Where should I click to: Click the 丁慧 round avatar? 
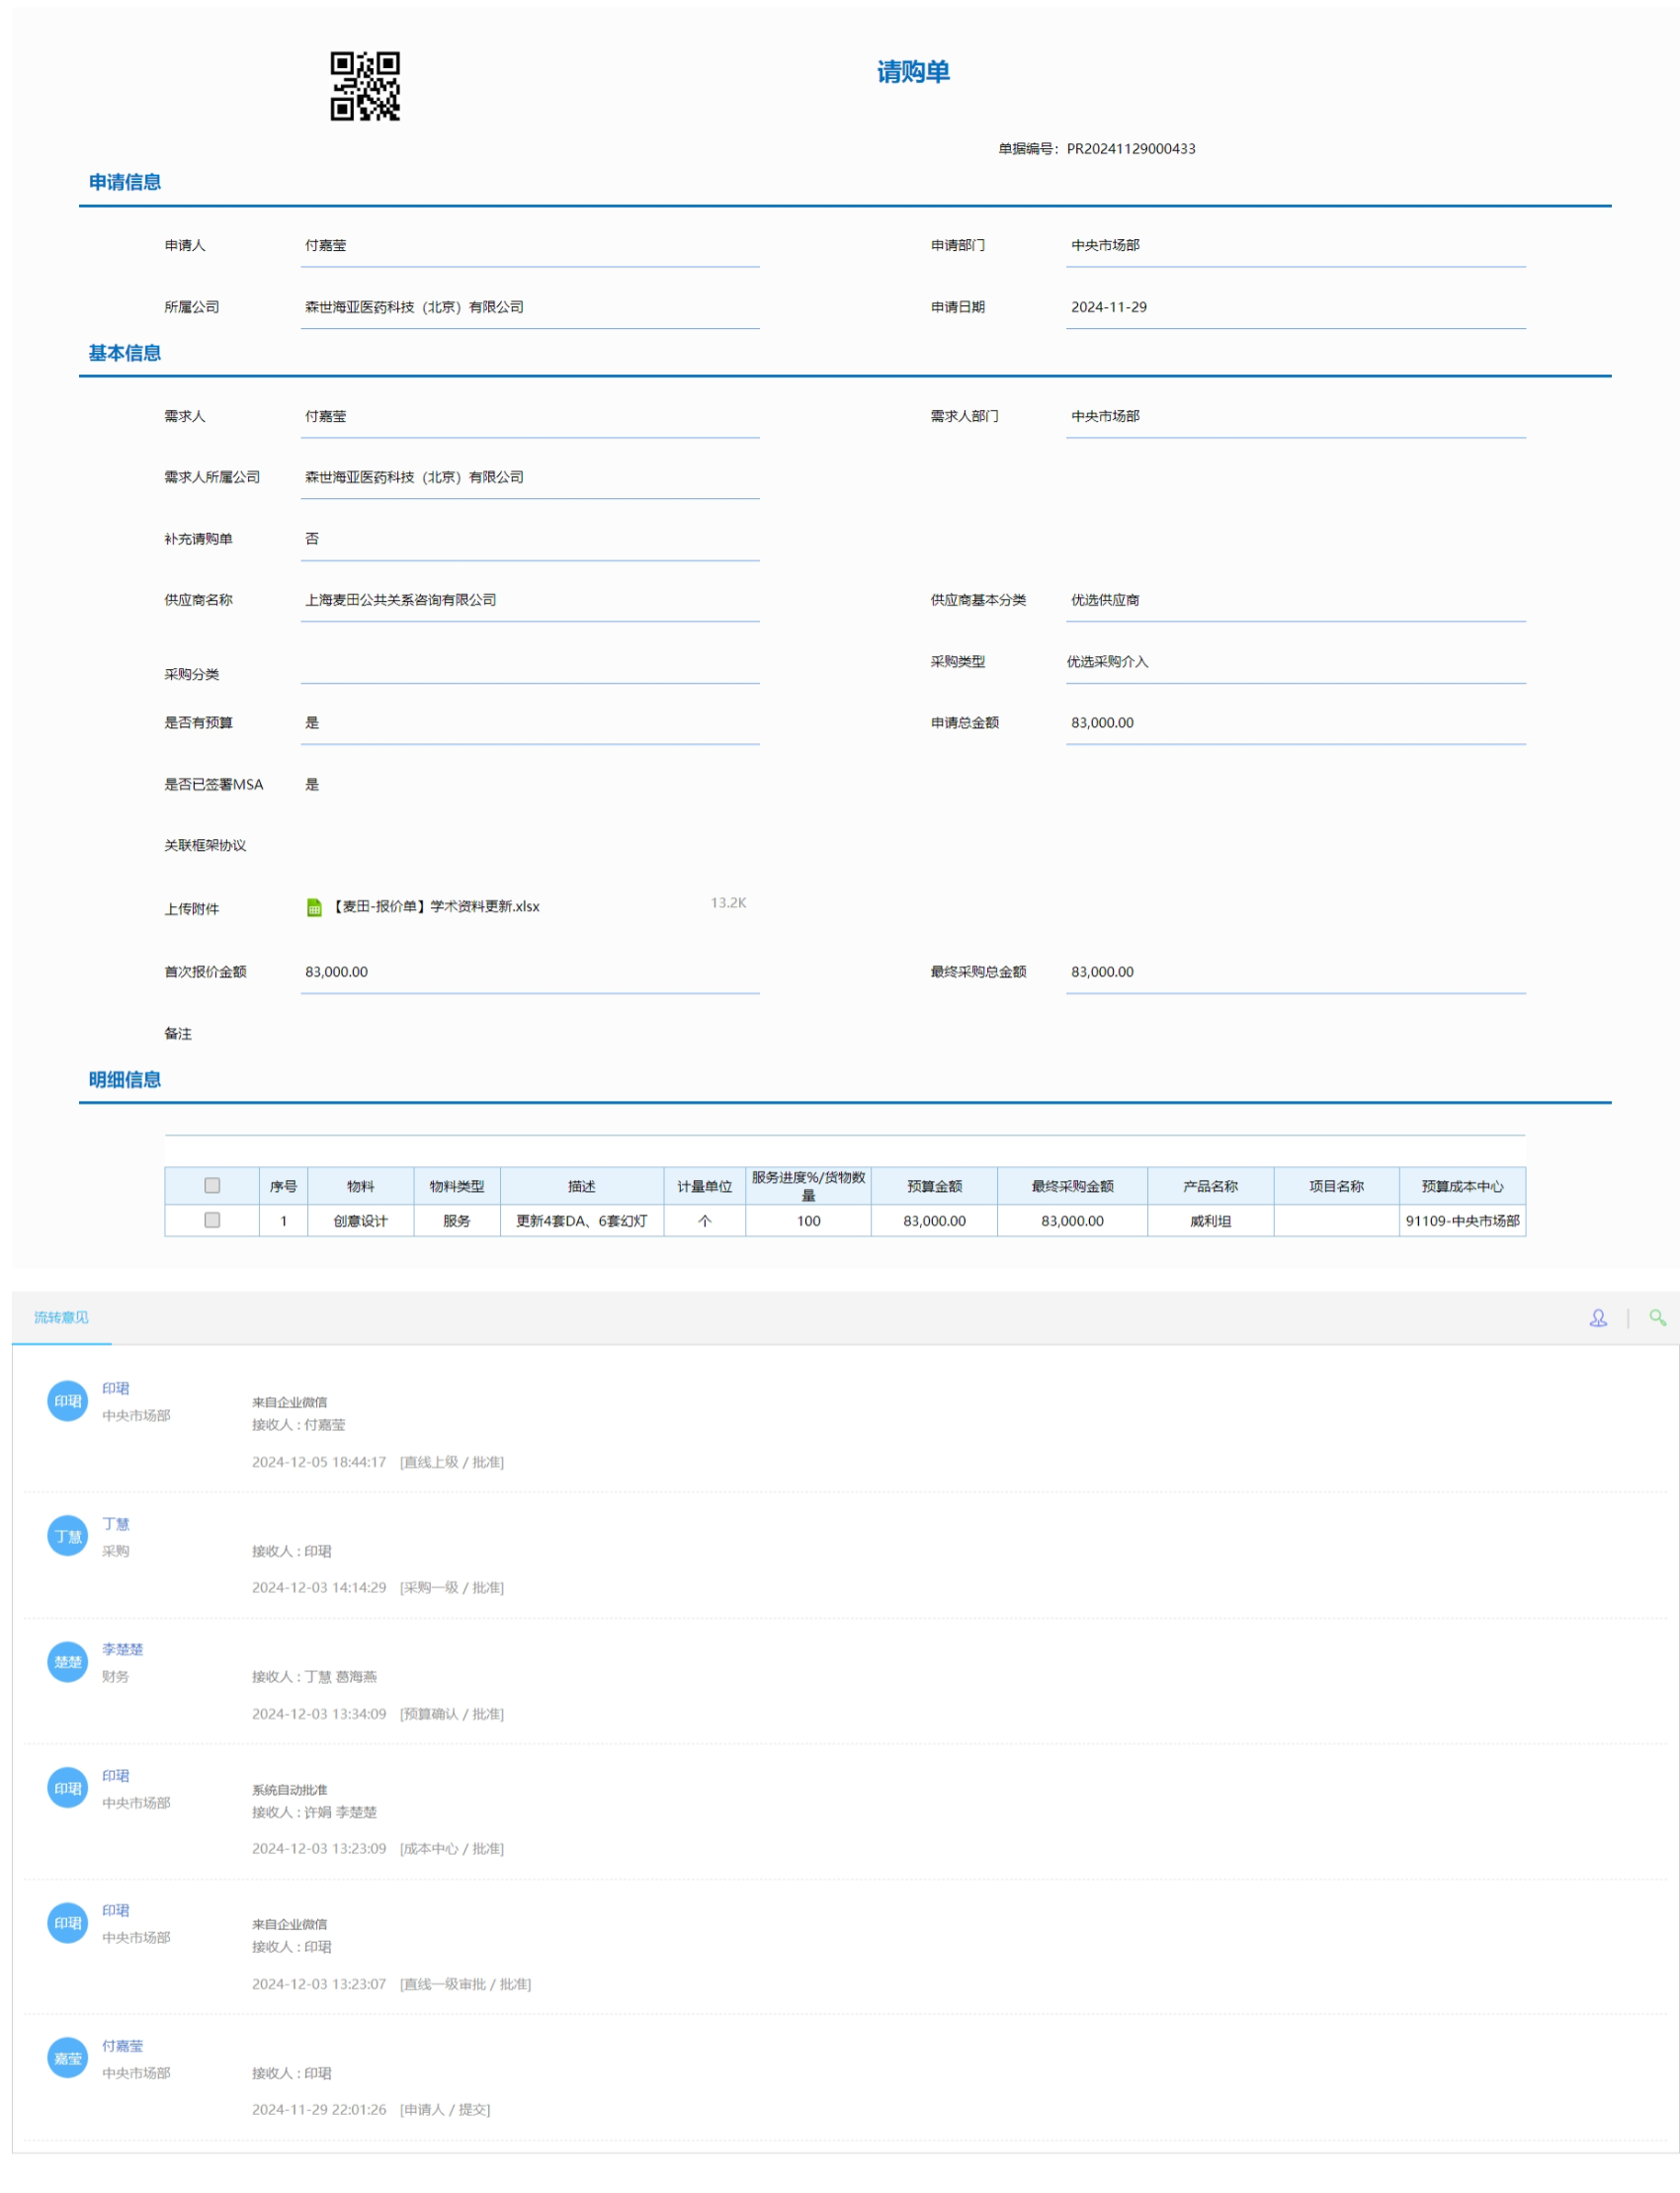[x=68, y=1536]
